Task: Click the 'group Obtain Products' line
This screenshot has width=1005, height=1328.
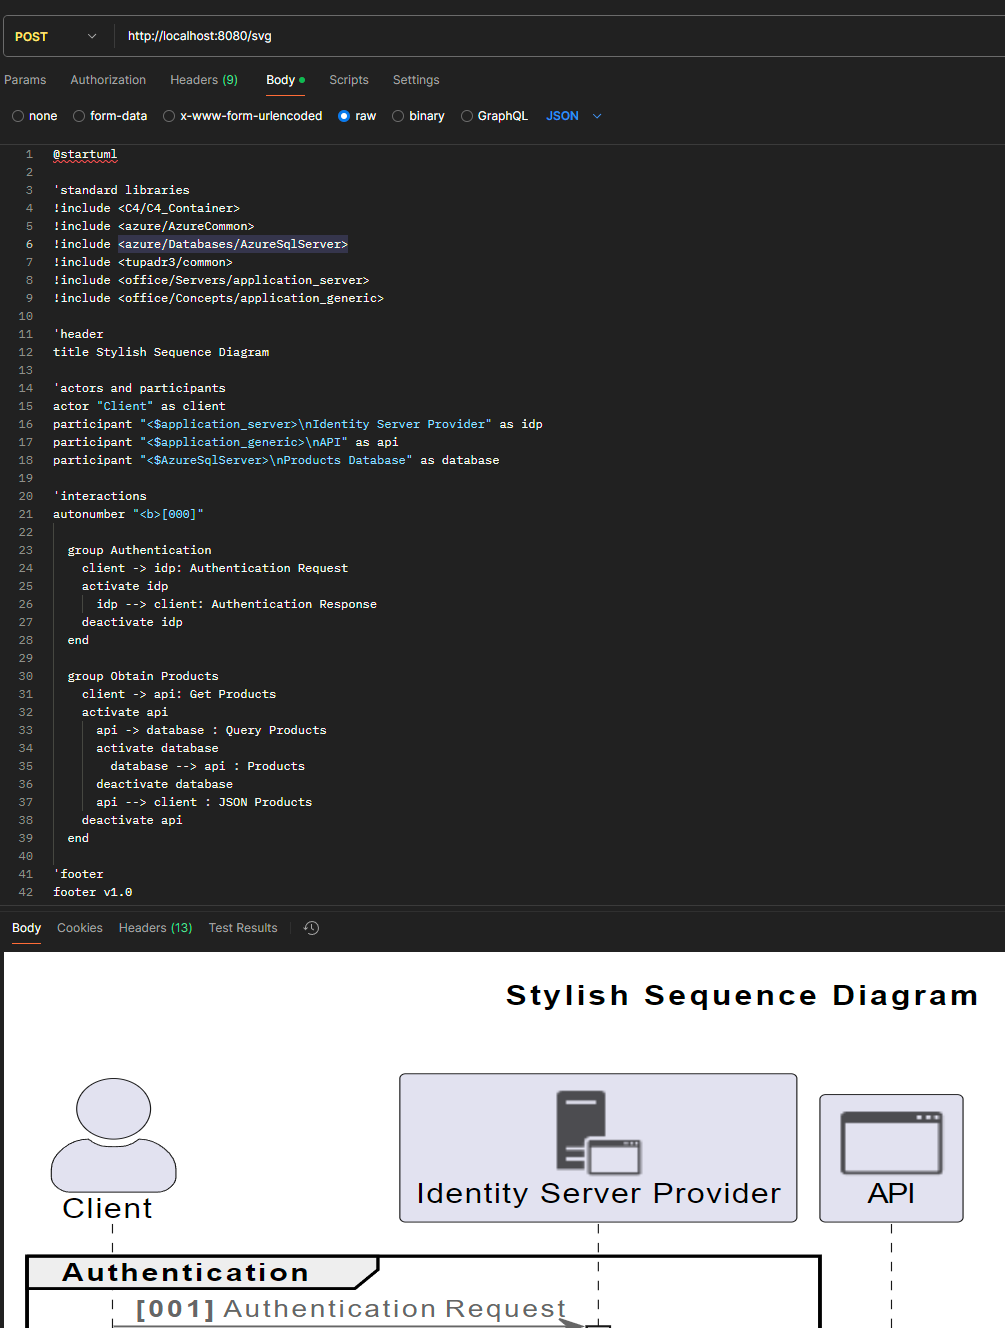Action: point(143,676)
